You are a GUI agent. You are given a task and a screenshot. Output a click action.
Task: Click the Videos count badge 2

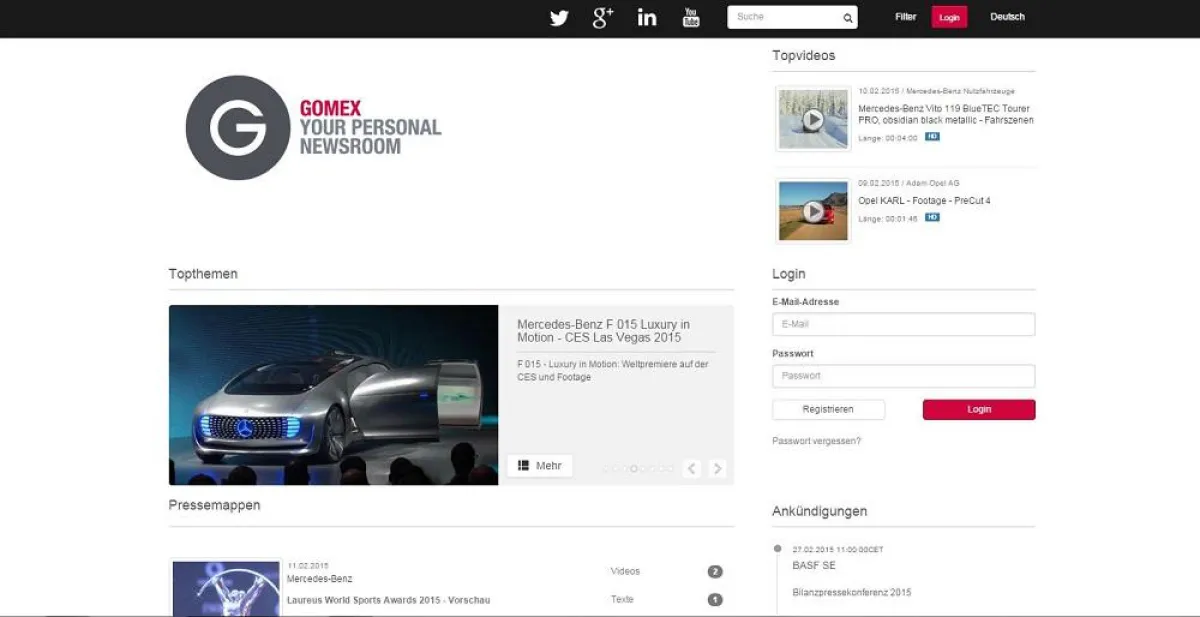[x=715, y=572]
